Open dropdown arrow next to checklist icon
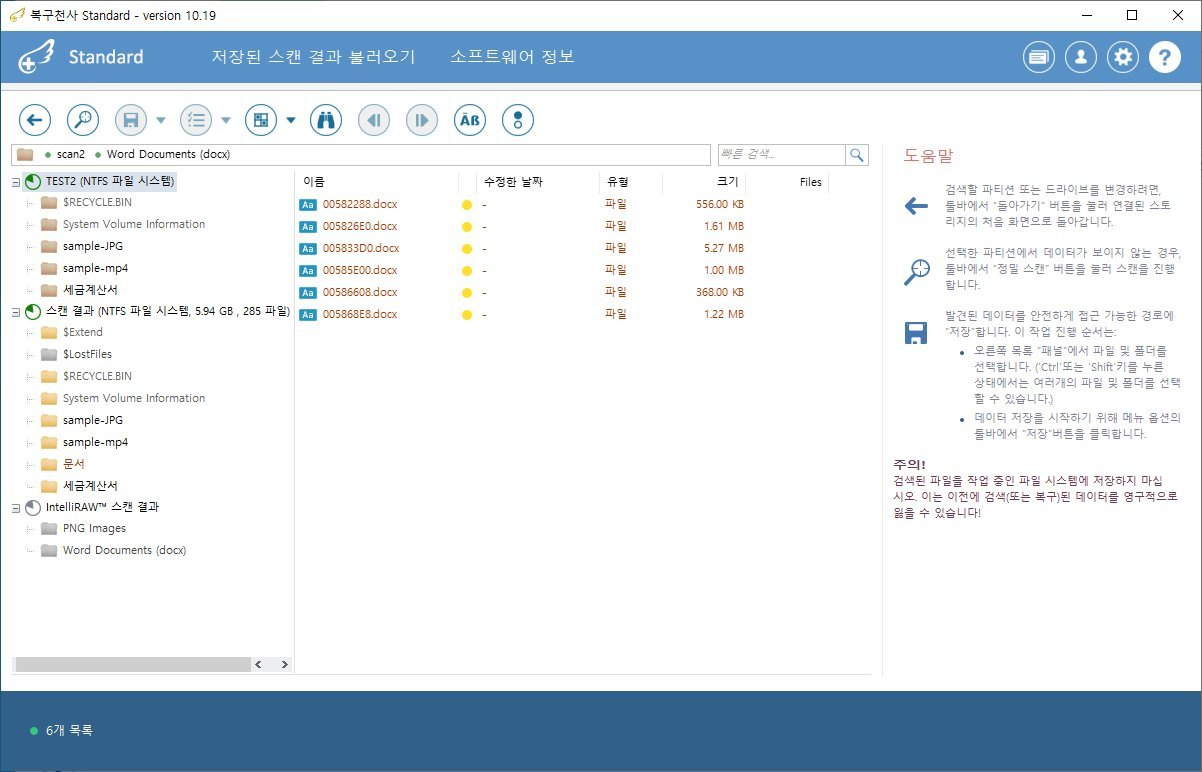The image size is (1202, 772). click(x=226, y=121)
